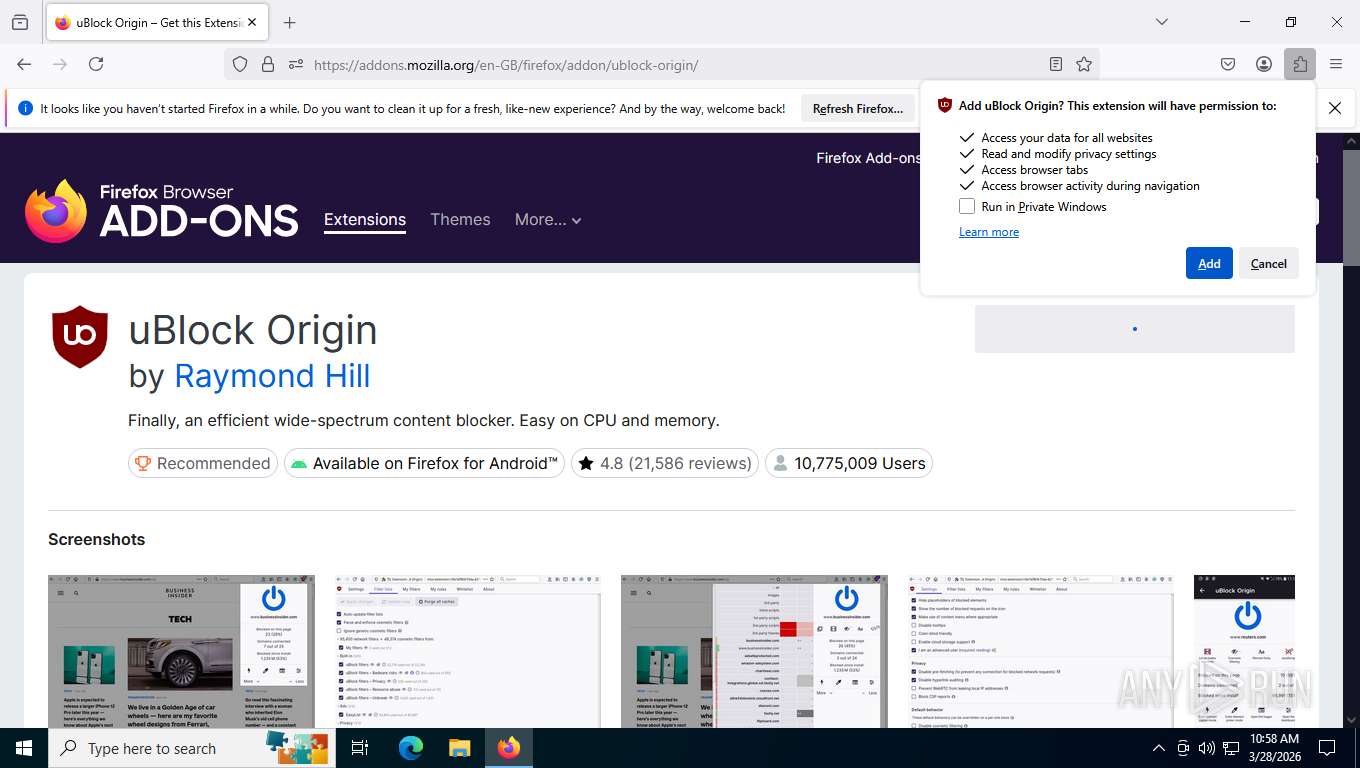
Task: Toggle reader view icon
Action: coord(1056,64)
